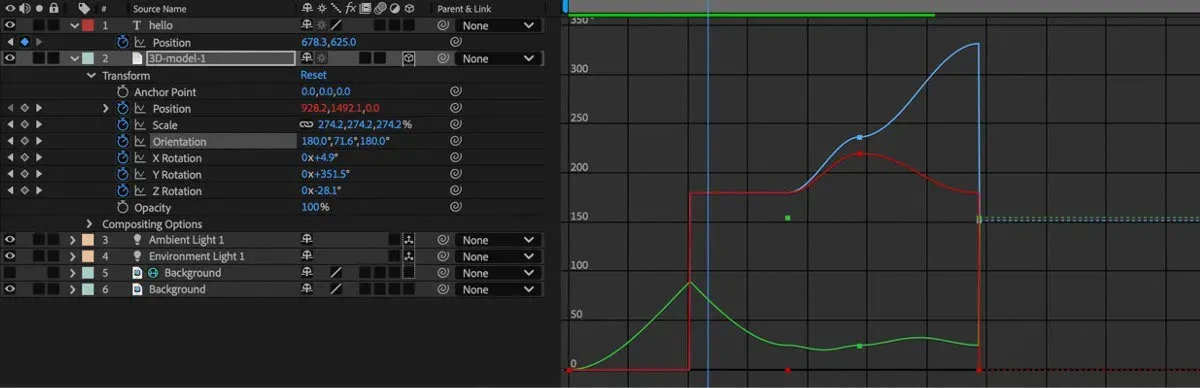Toggle stopwatch for Z Rotation

pyautogui.click(x=123, y=191)
